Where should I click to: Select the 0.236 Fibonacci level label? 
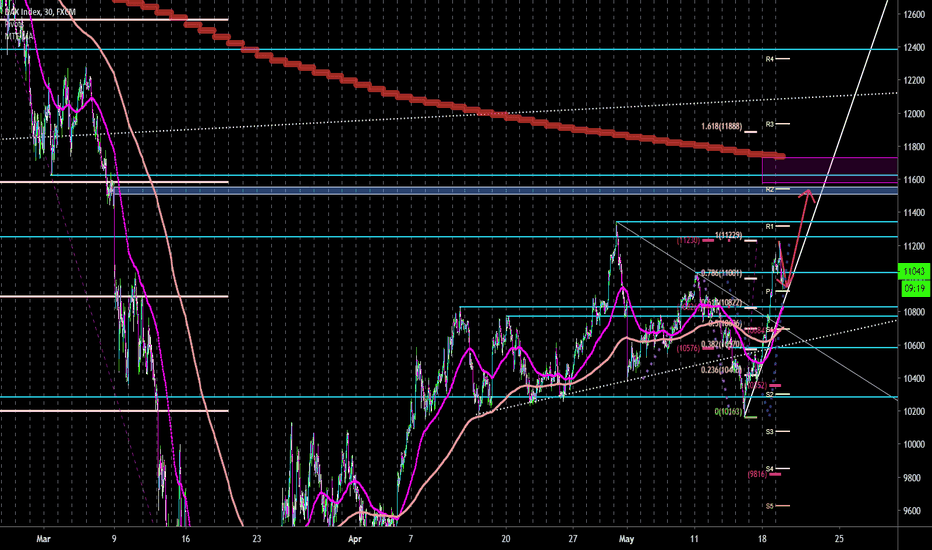[x=722, y=370]
